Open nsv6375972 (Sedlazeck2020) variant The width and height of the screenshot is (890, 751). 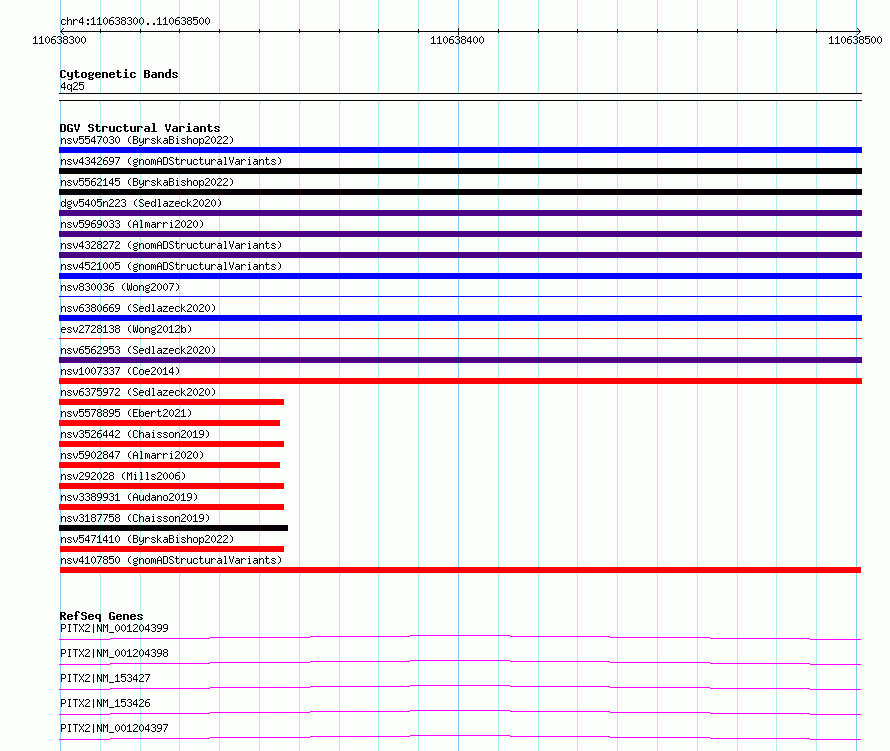pyautogui.click(x=138, y=392)
